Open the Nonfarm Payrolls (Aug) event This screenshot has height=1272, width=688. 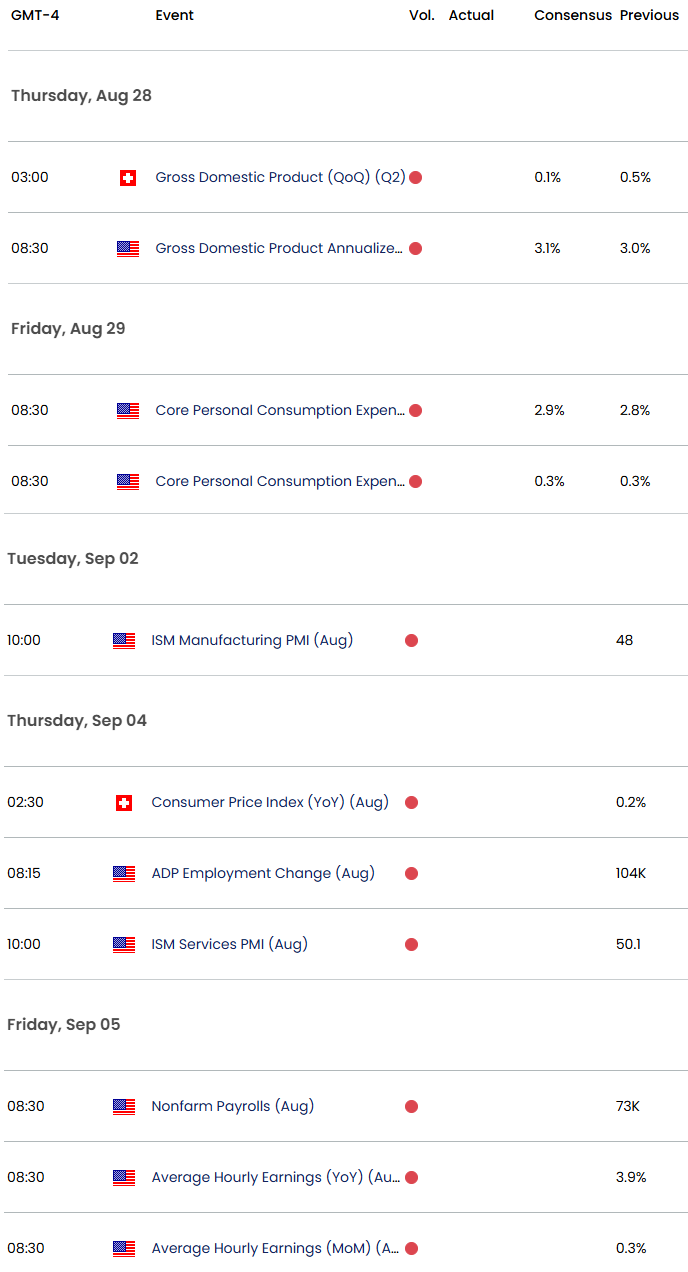pos(232,1107)
